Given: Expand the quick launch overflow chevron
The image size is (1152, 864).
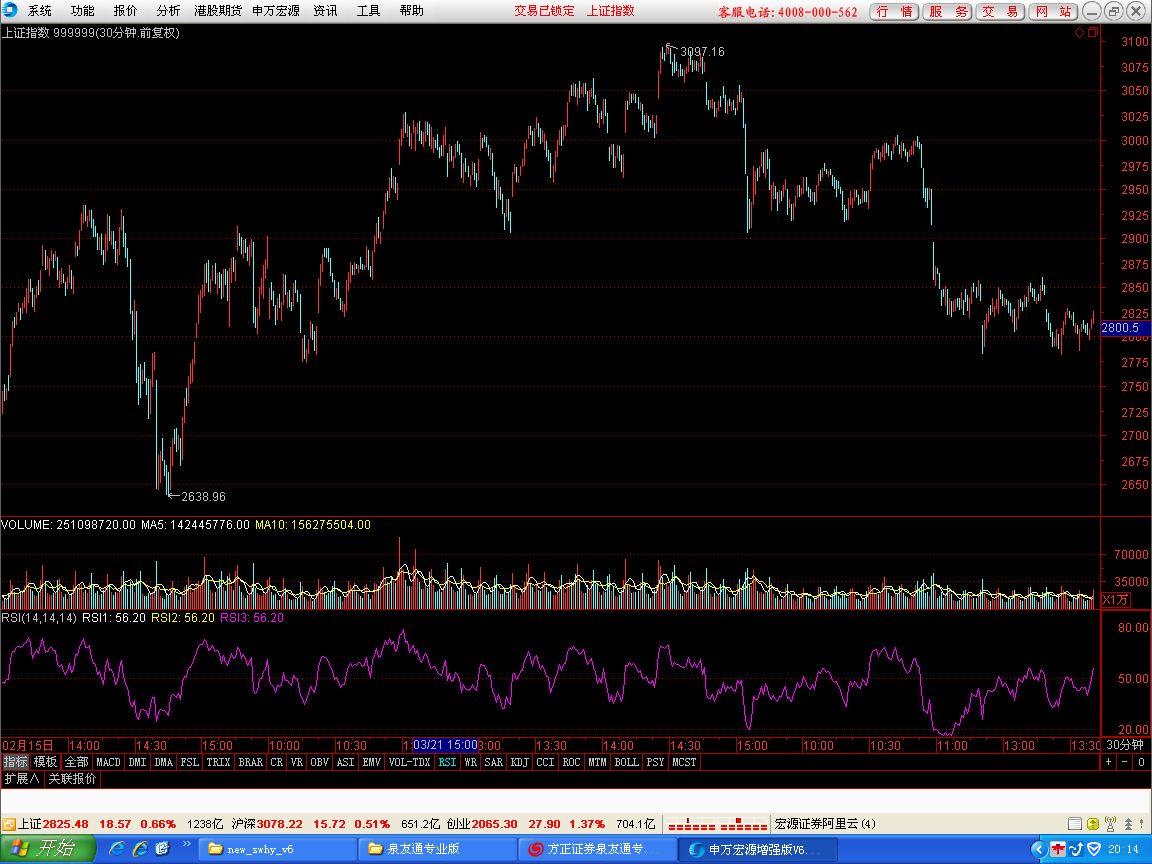Looking at the screenshot, I should tap(187, 843).
